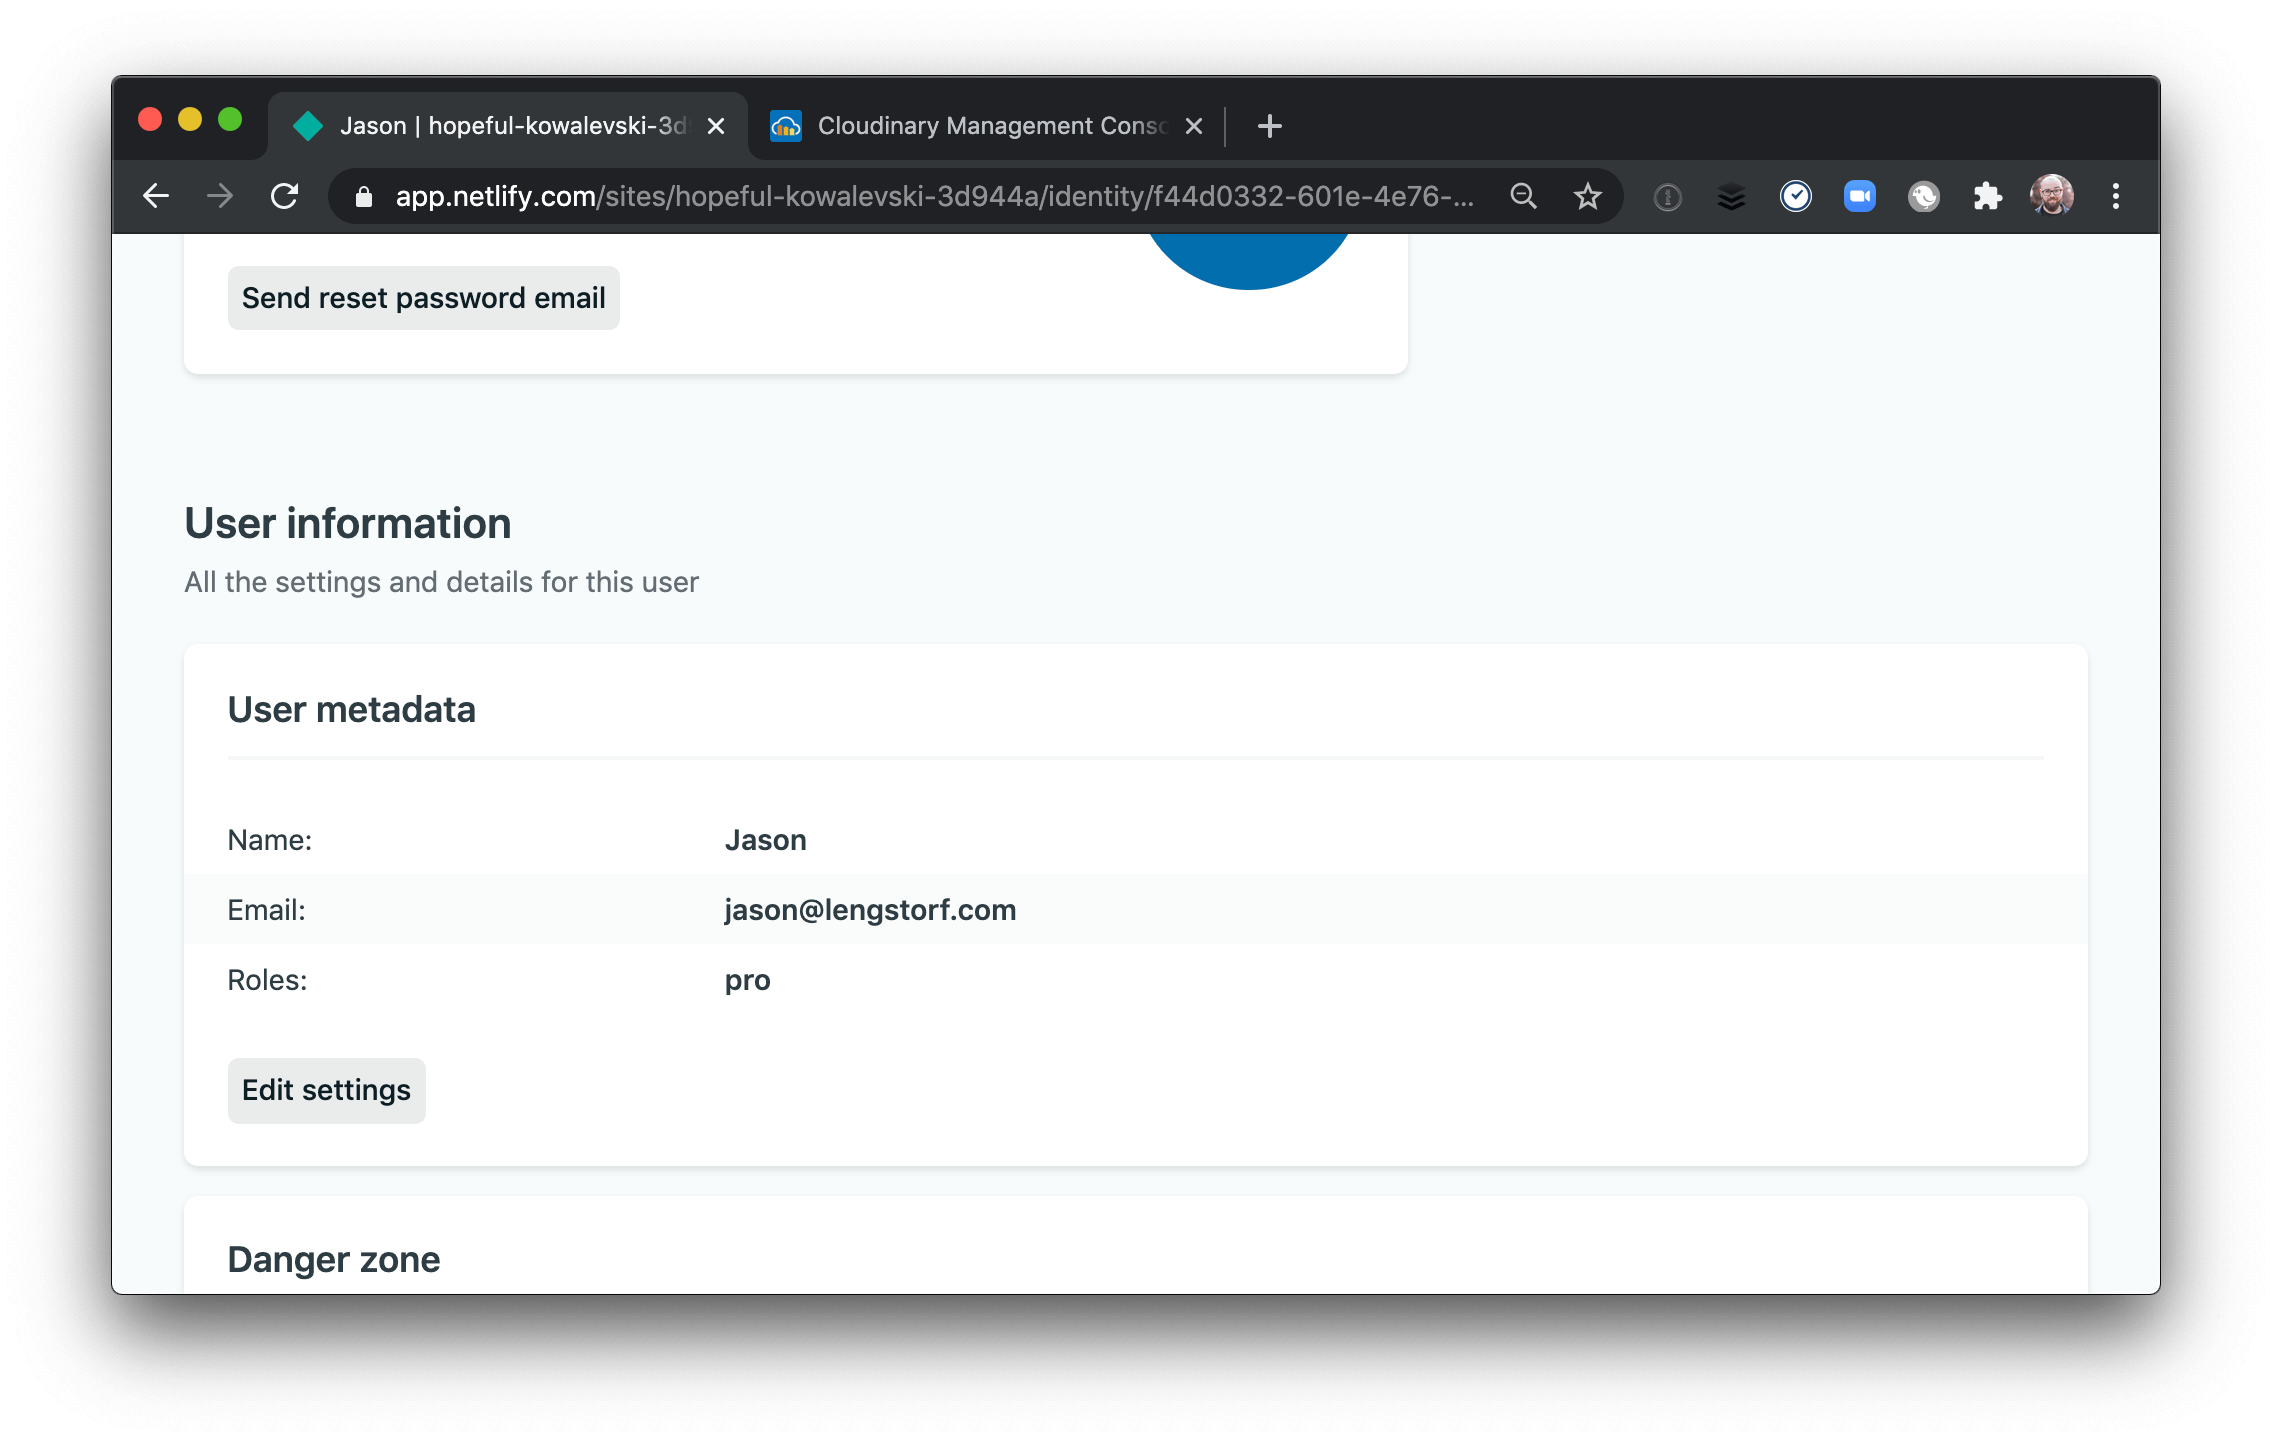Open the Chrome profile avatar menu
This screenshot has height=1442, width=2272.
(x=2051, y=196)
